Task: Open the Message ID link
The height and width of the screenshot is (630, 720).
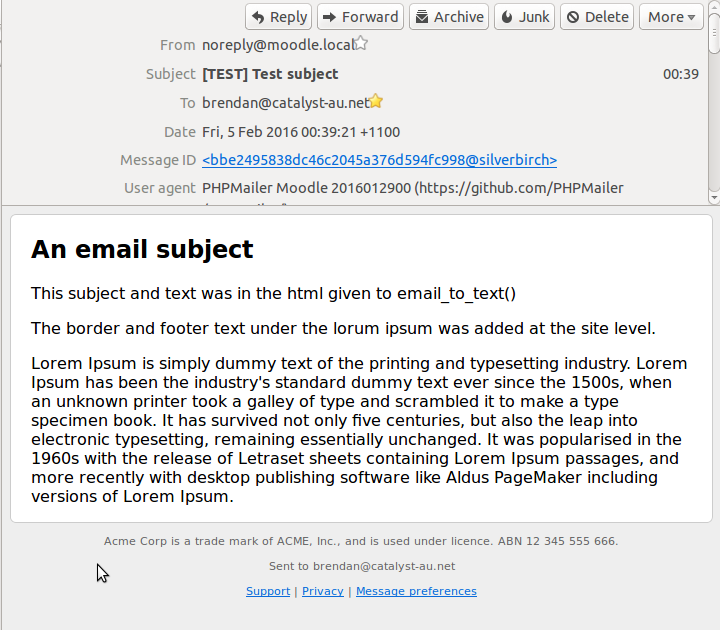Action: 379,160
